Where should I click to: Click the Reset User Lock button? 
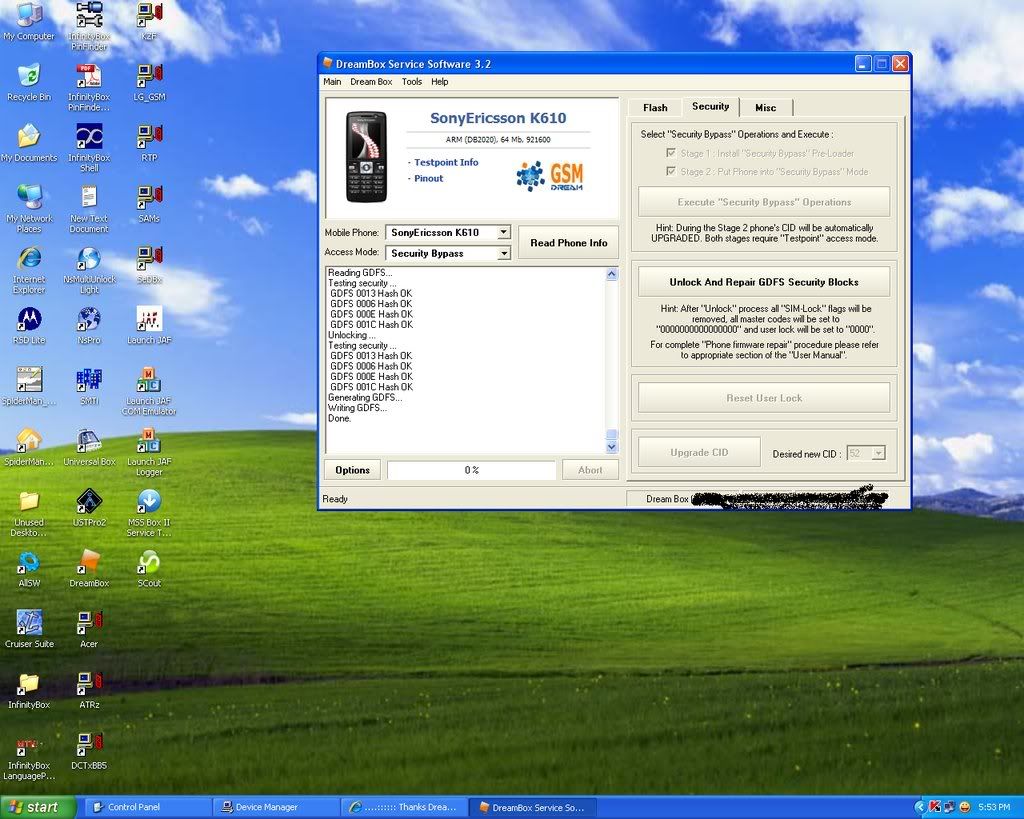pyautogui.click(x=764, y=398)
